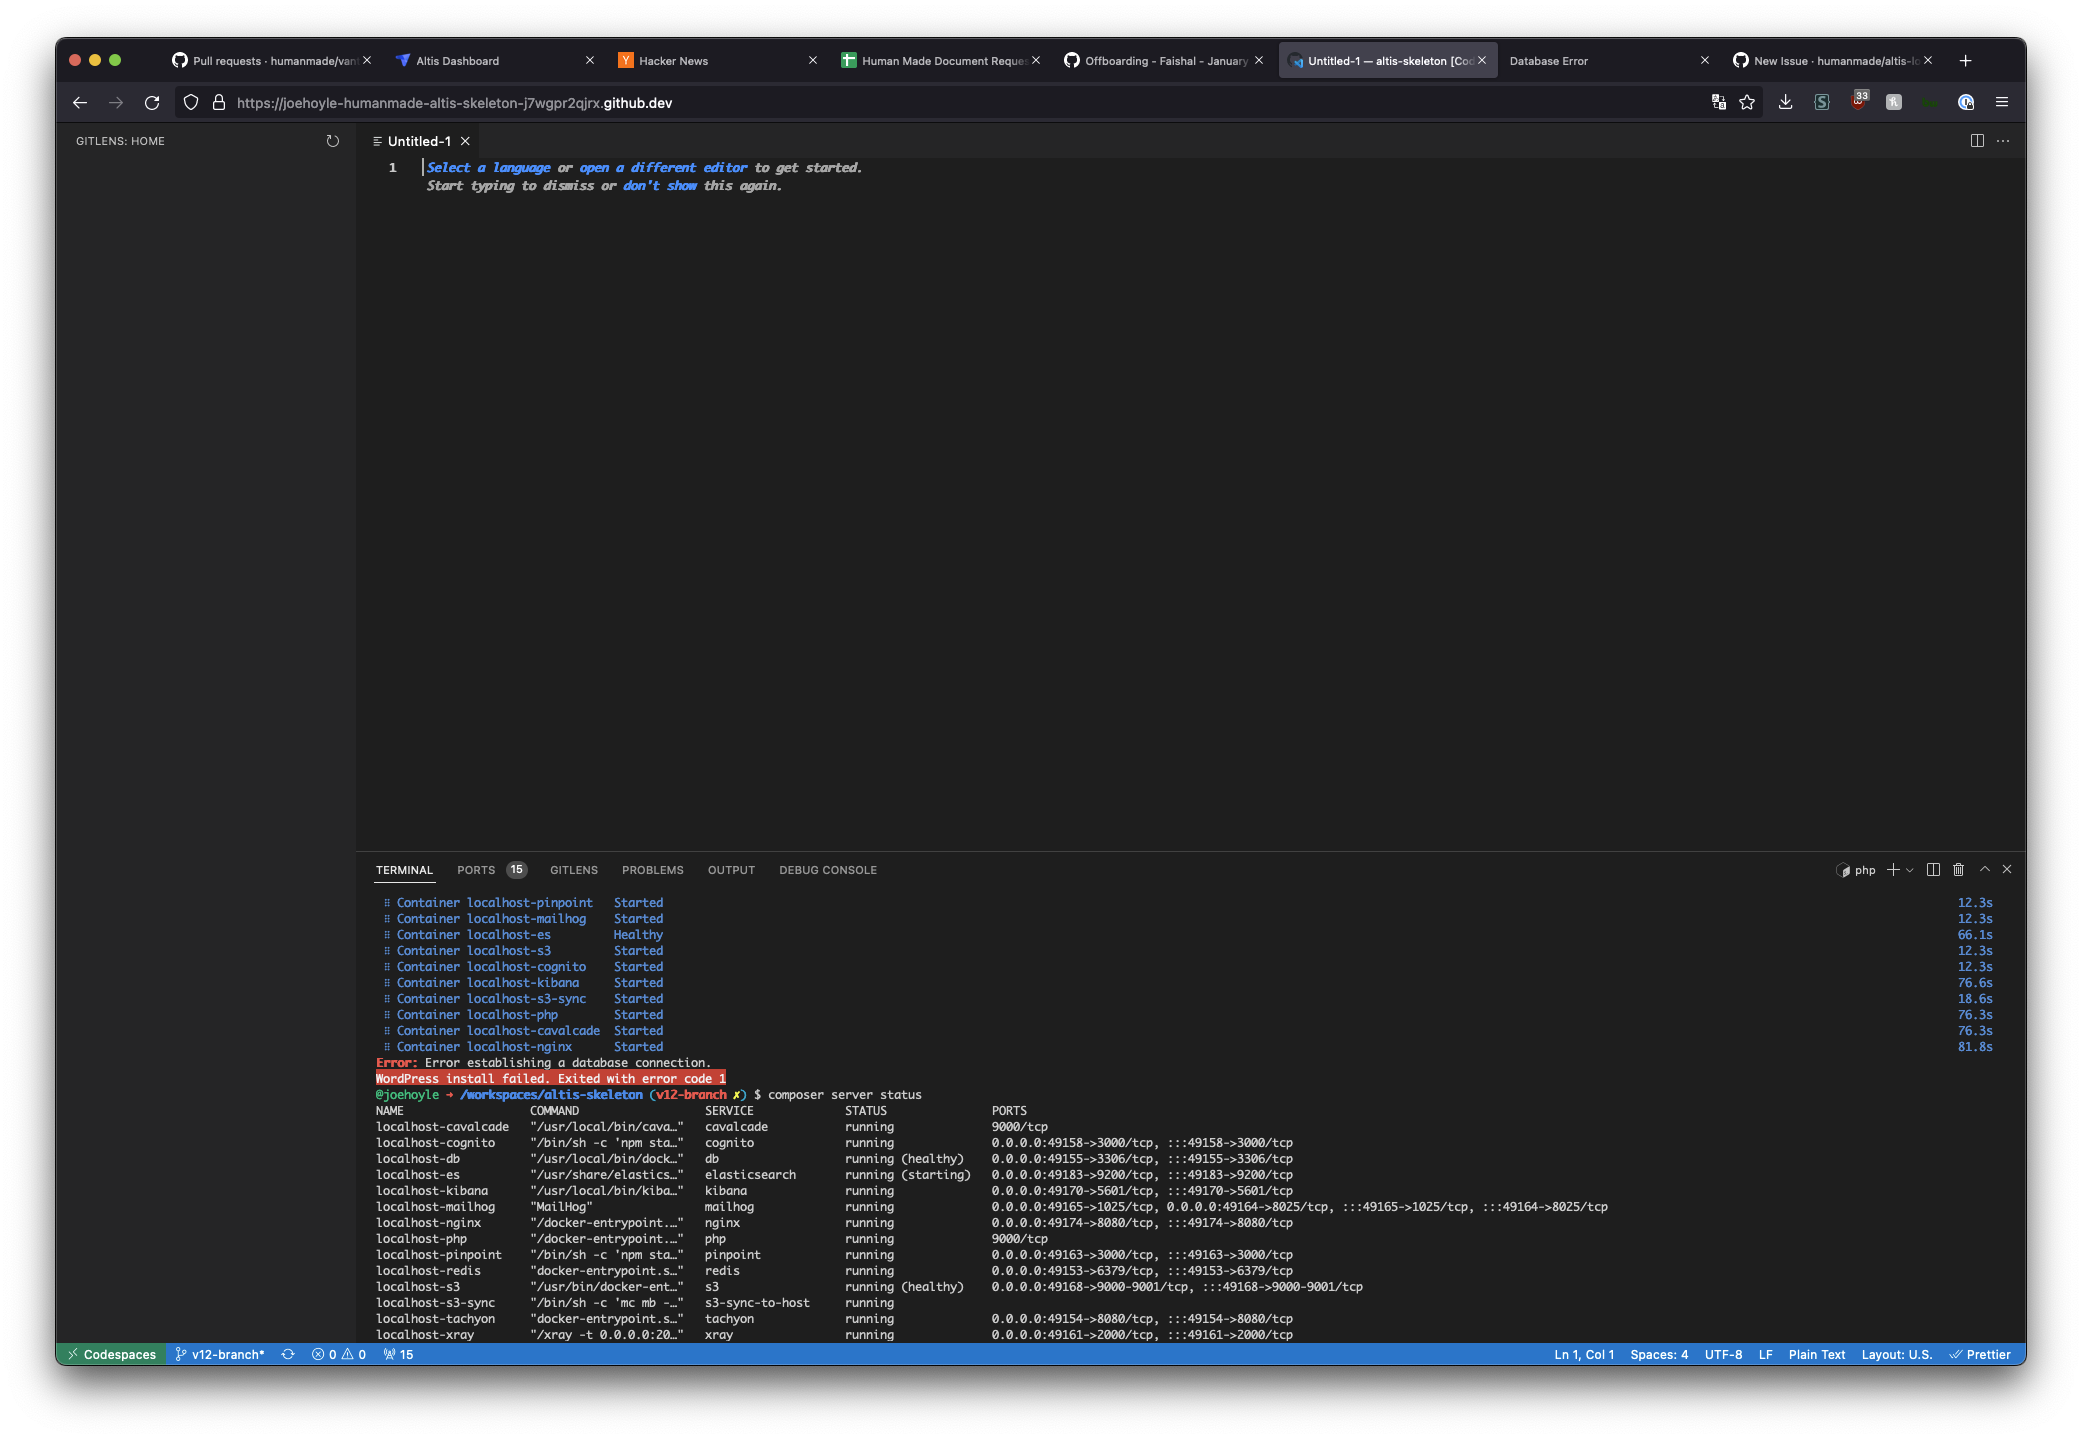Change indentation setting Spaces: 4
This screenshot has height=1439, width=2082.
(1659, 1355)
